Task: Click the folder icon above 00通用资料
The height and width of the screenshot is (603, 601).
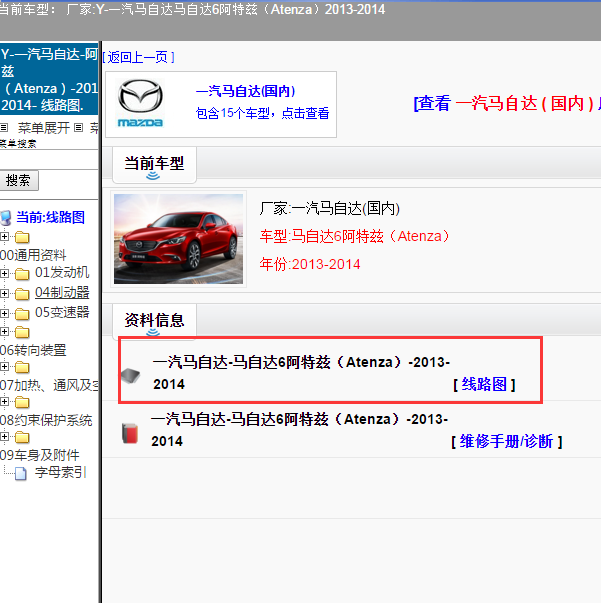Action: 22,237
